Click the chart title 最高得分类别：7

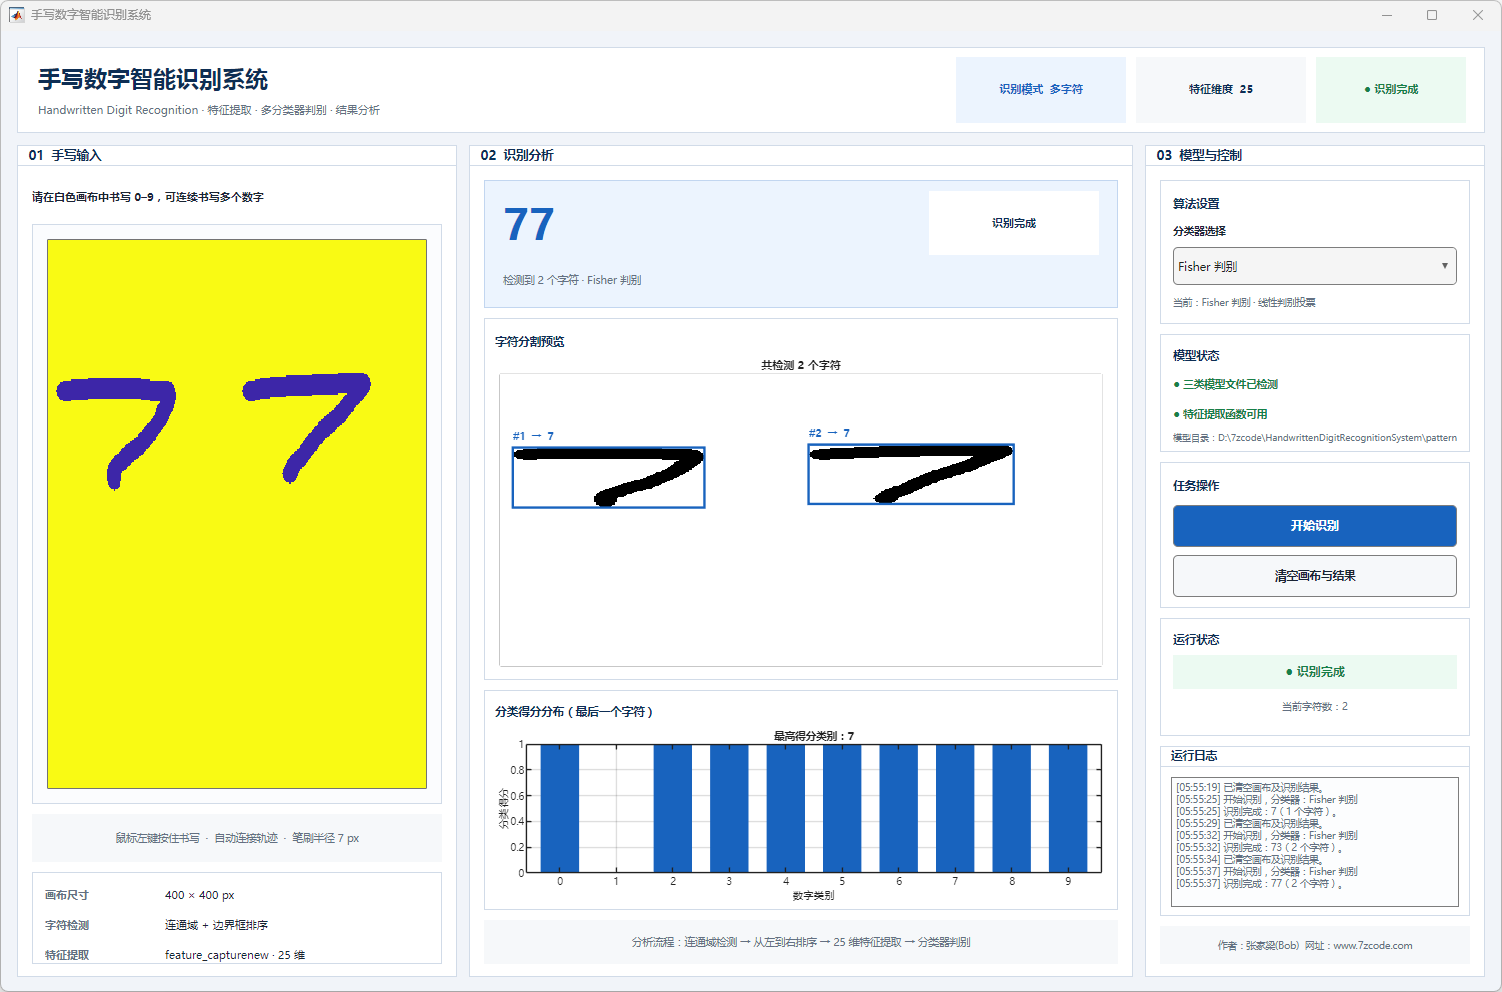point(814,736)
